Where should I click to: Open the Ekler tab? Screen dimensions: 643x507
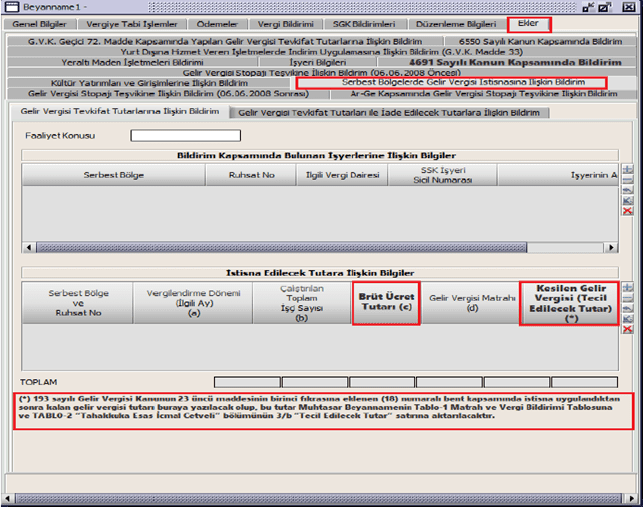[x=528, y=23]
